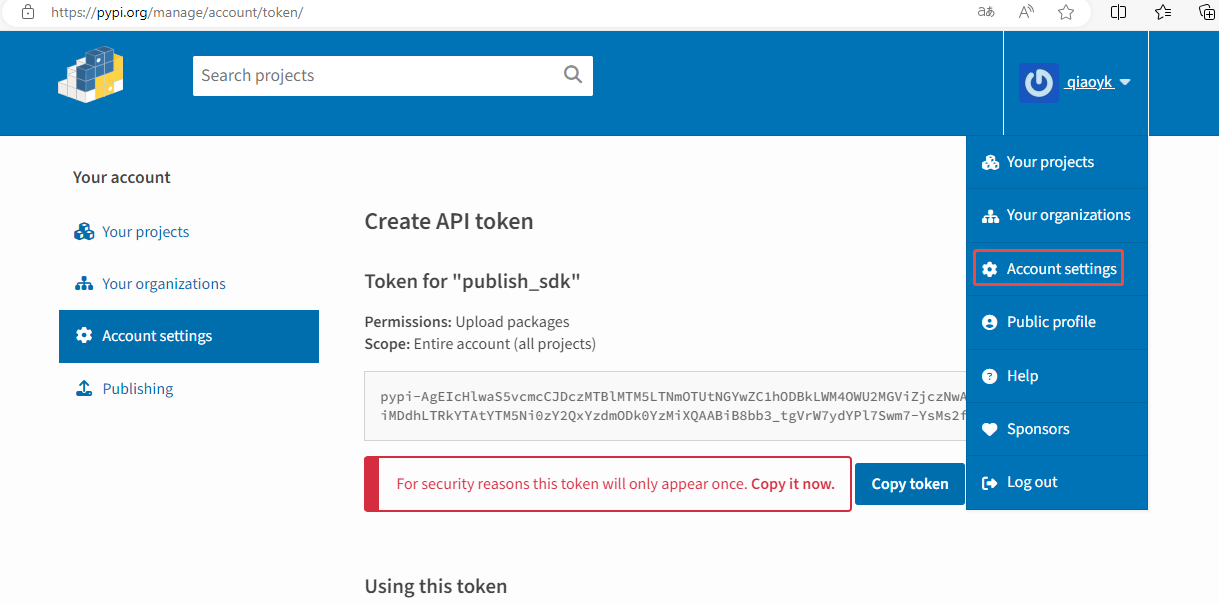Click the Search projects input field
The width and height of the screenshot is (1219, 604).
click(x=378, y=75)
